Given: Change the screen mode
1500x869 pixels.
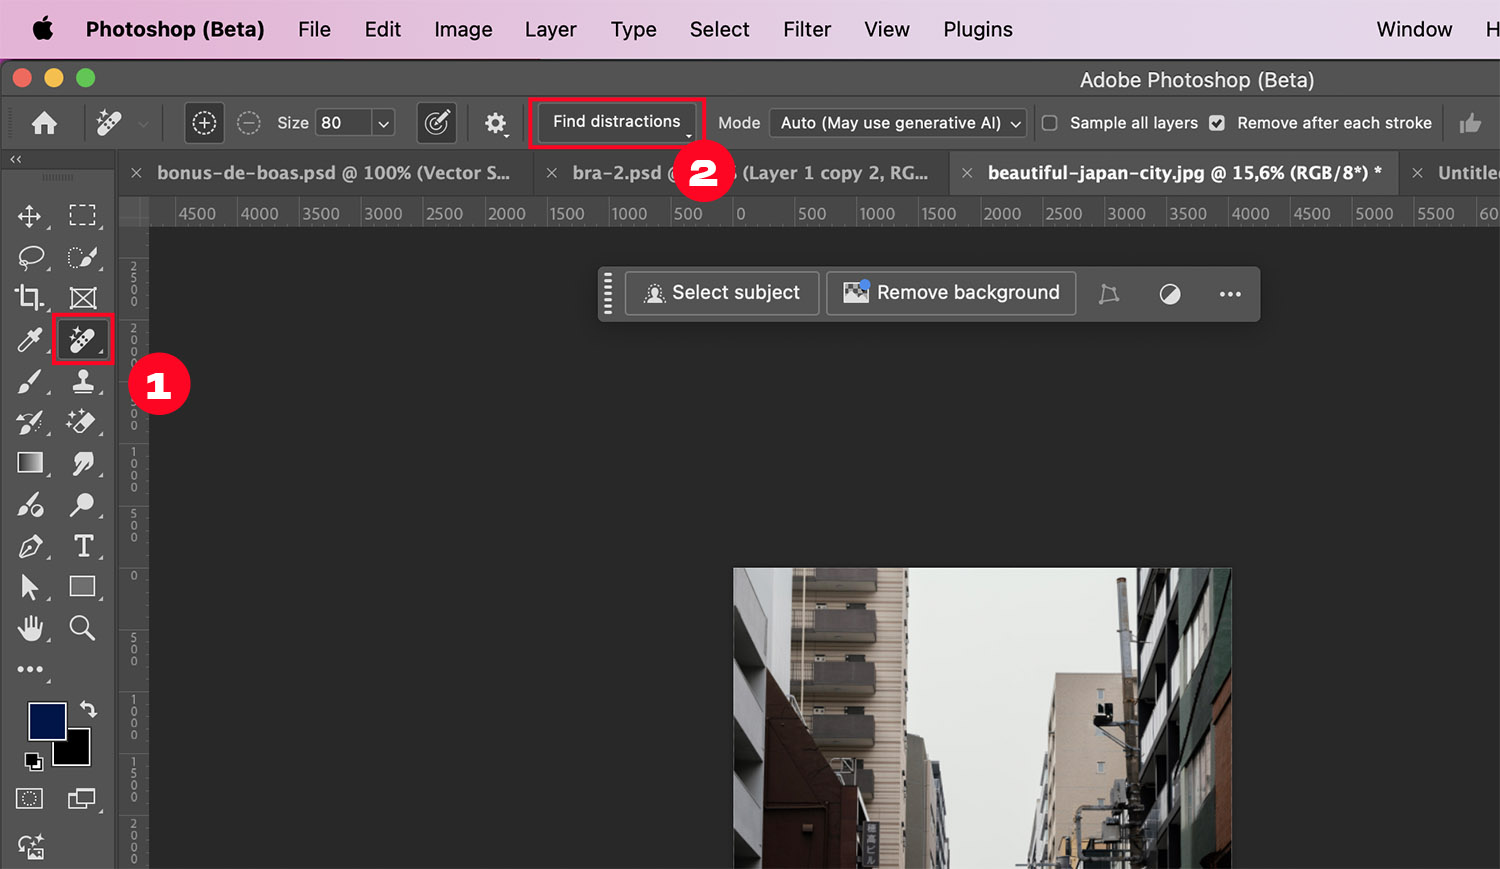Looking at the screenshot, I should coord(82,798).
